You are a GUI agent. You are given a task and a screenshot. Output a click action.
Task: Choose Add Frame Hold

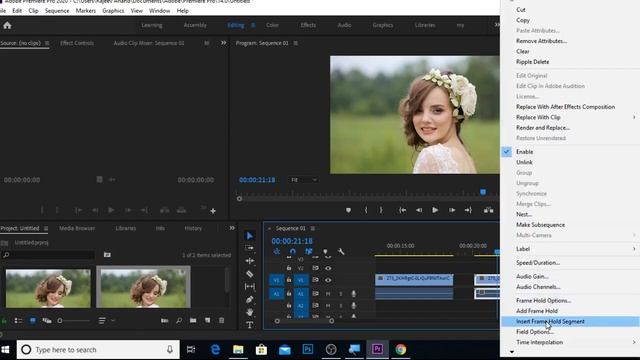537,311
